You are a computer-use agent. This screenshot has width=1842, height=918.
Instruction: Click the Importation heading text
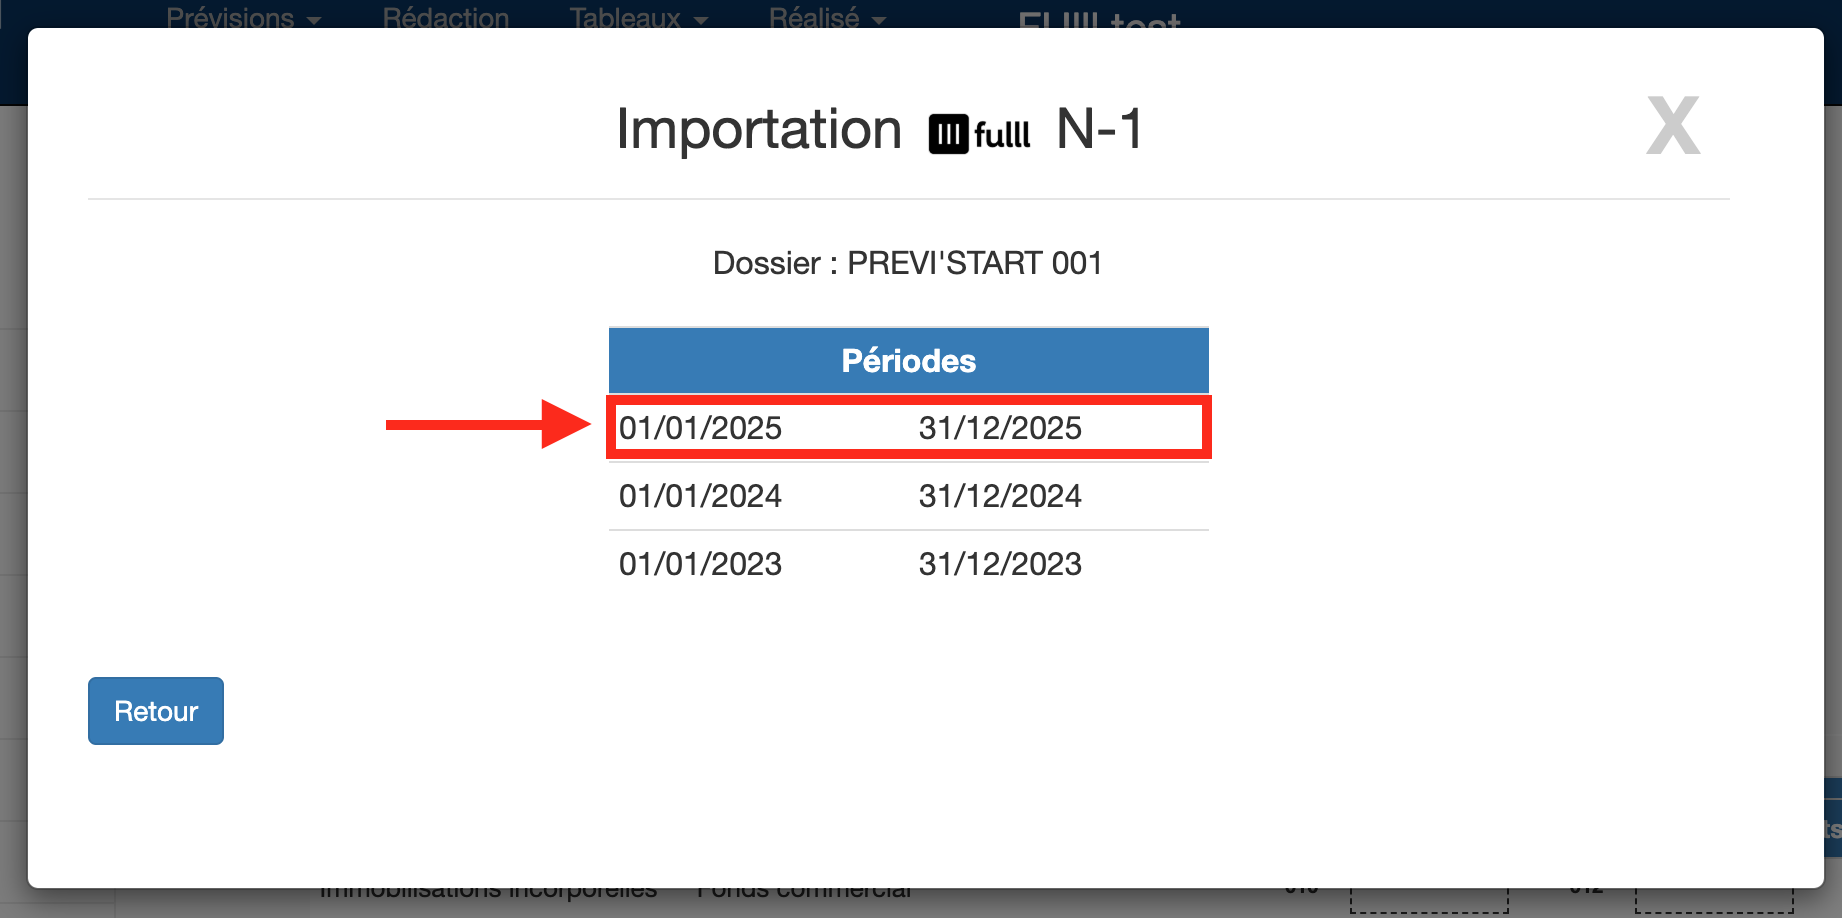click(759, 129)
